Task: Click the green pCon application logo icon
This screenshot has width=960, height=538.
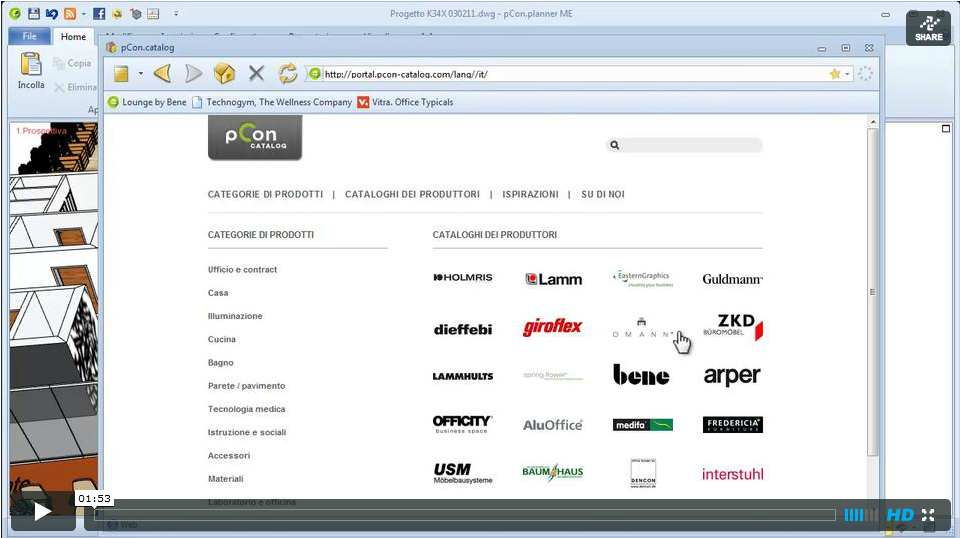Action: point(15,13)
